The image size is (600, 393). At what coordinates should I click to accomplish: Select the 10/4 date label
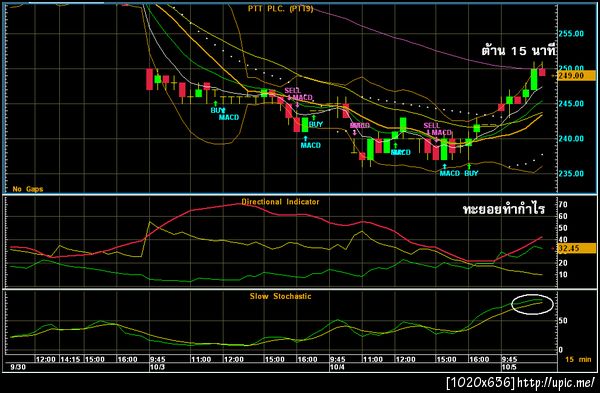click(x=337, y=367)
